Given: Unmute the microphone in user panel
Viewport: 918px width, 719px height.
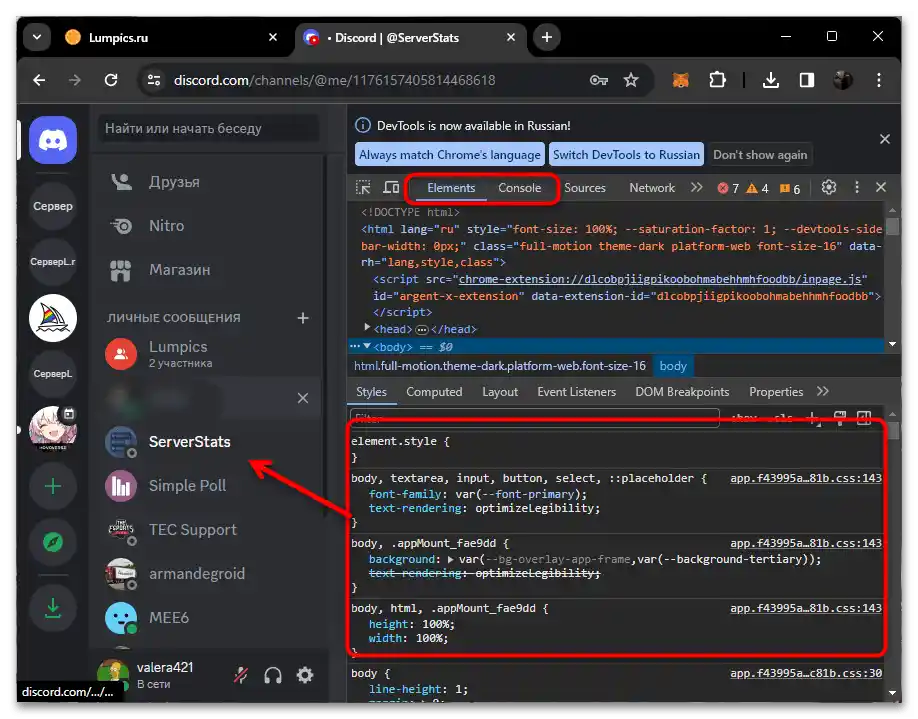Looking at the screenshot, I should click(x=241, y=675).
